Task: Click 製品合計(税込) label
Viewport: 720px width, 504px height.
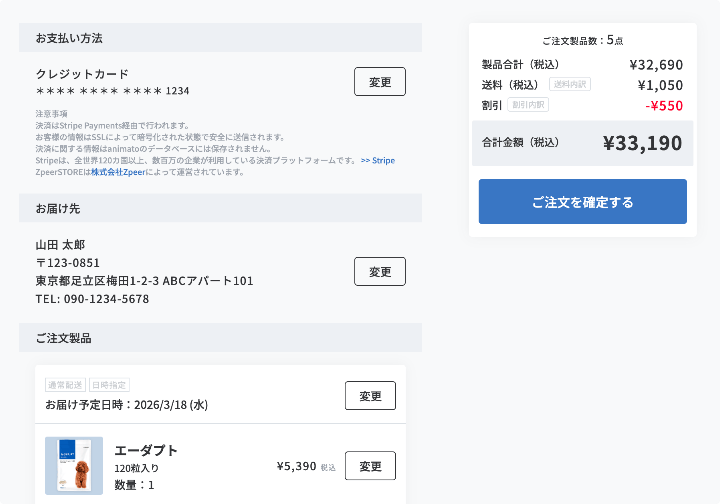Action: point(520,64)
